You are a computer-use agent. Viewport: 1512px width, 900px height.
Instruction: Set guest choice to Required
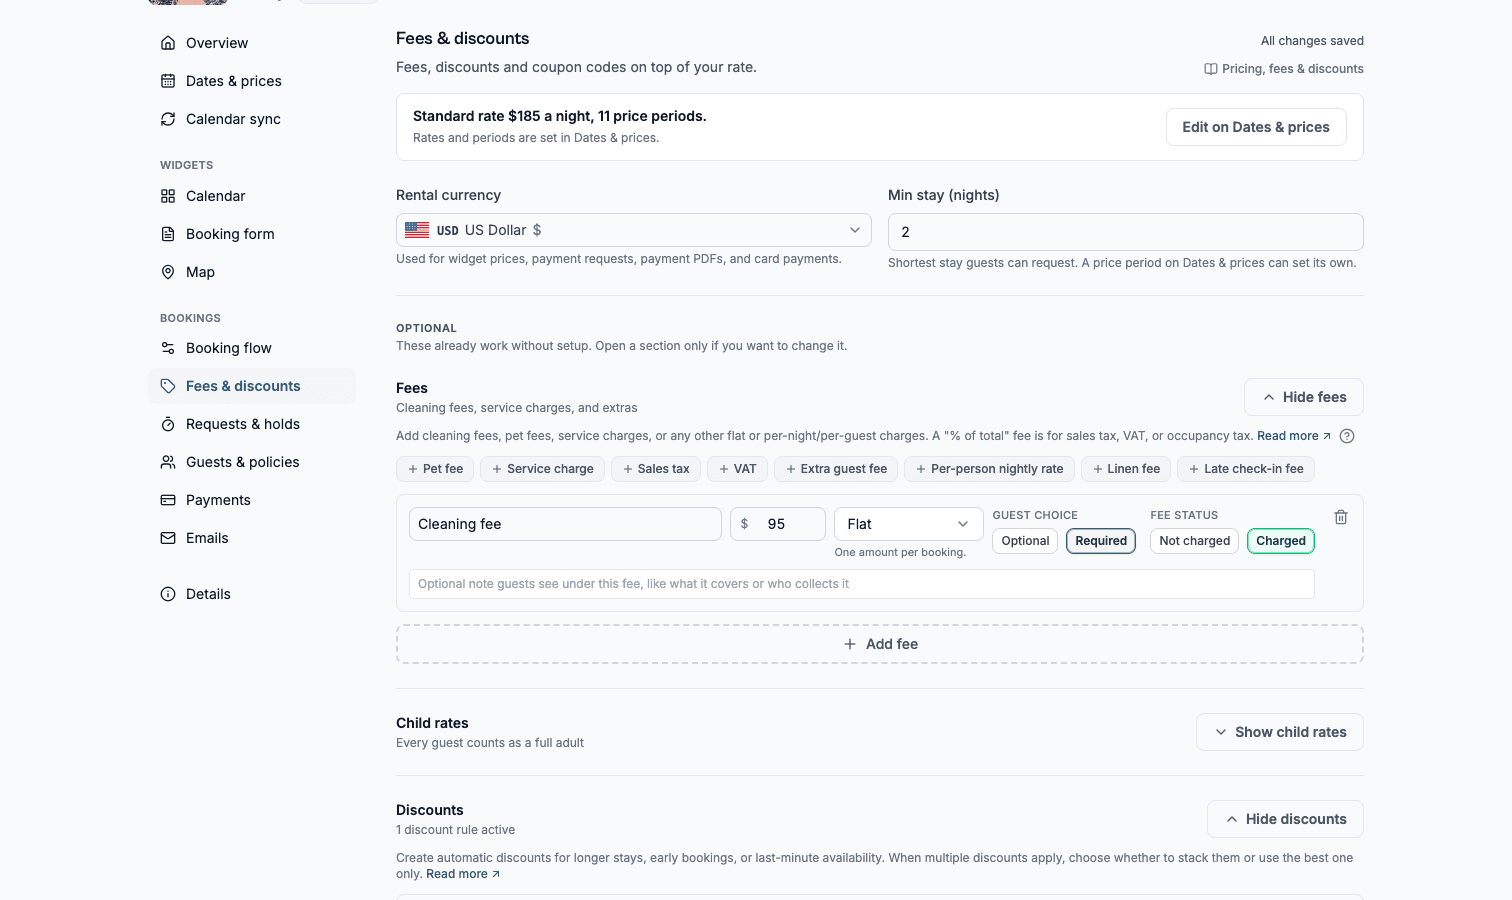(x=1101, y=541)
